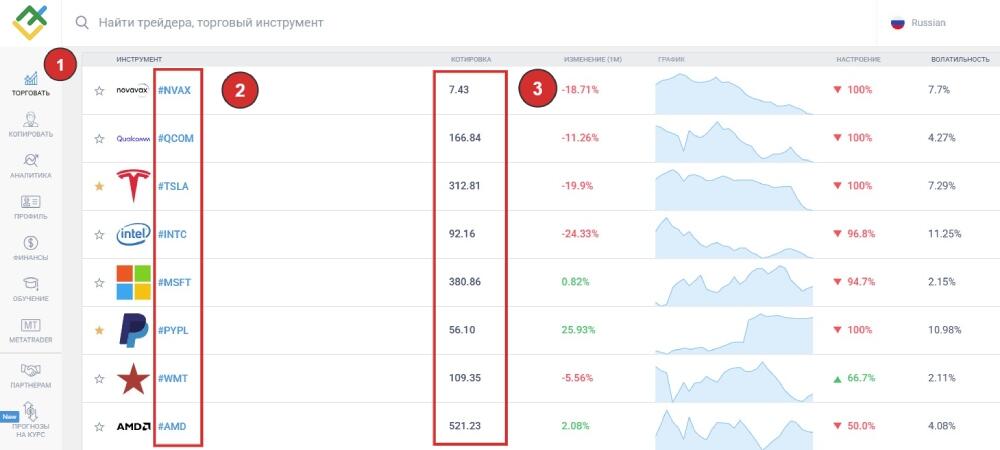Click the PayPal logo icon
Image resolution: width=1000 pixels, height=450 pixels.
click(133, 330)
